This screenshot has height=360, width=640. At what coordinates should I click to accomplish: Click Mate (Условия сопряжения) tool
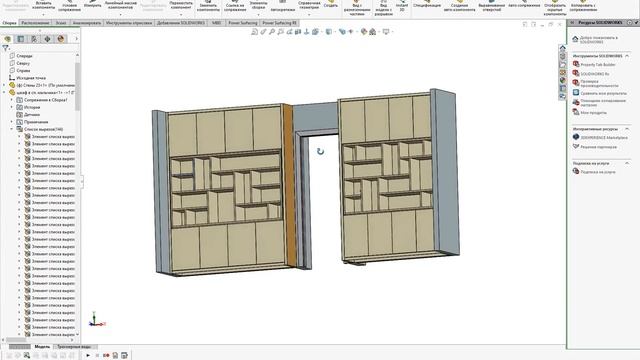tap(69, 6)
